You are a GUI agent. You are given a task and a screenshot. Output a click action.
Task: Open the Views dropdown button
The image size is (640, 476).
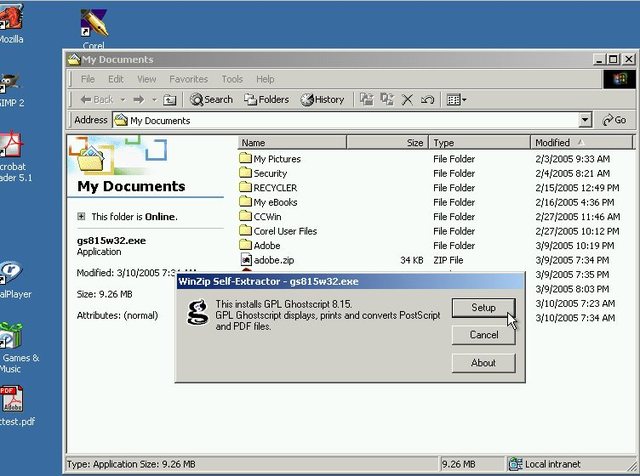(x=456, y=100)
